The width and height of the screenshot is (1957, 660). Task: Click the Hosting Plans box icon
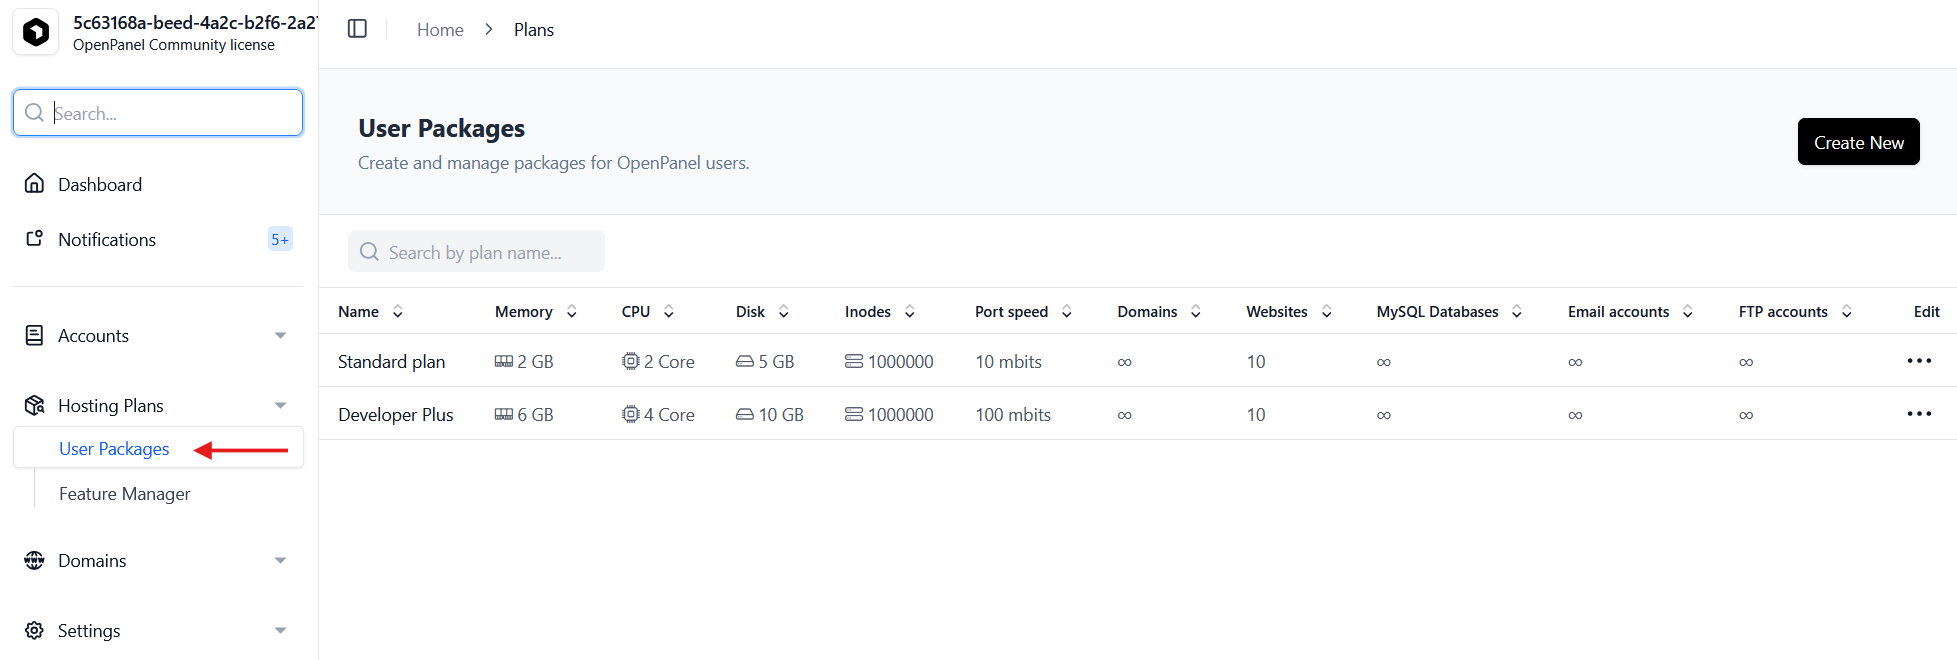35,405
